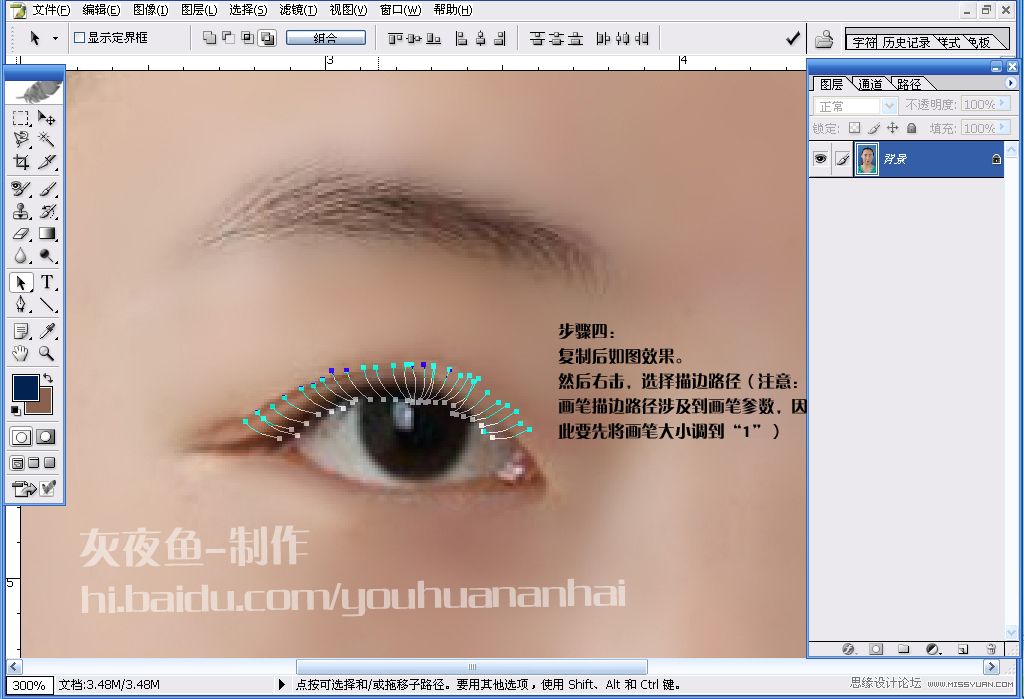
Task: Toggle Lock image pixels
Action: pyautogui.click(x=874, y=128)
